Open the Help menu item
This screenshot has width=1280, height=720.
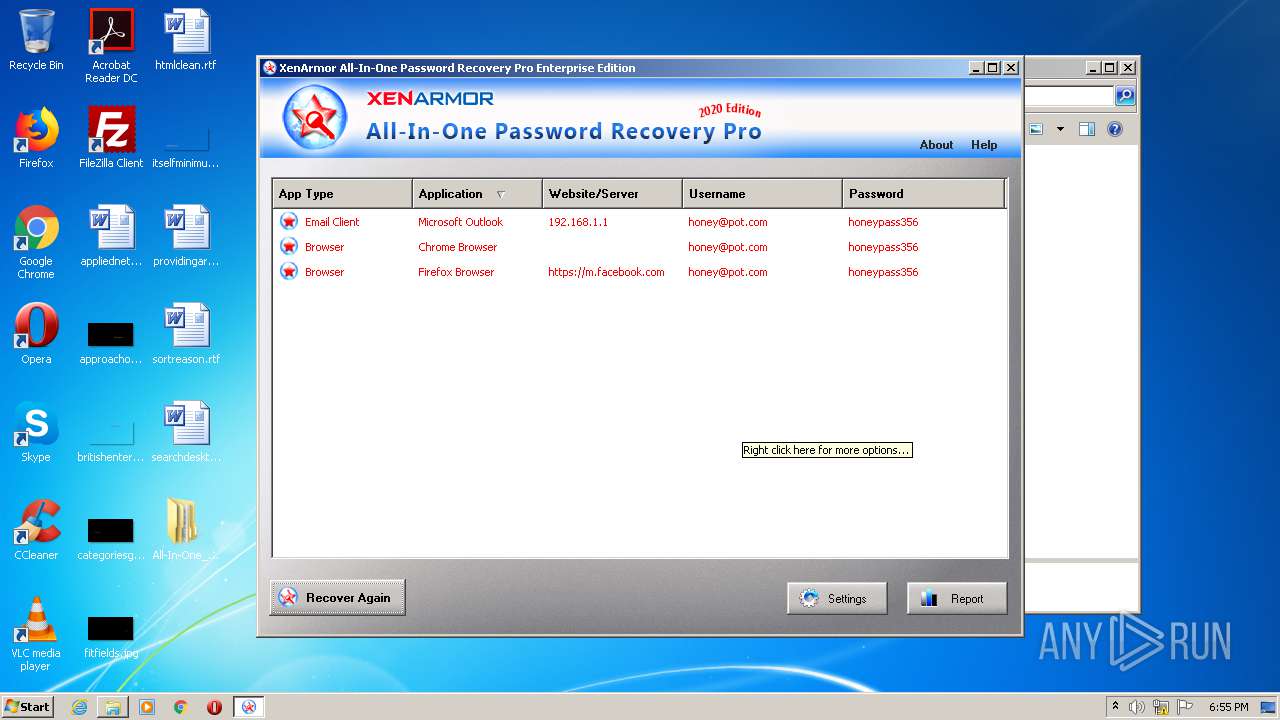984,145
